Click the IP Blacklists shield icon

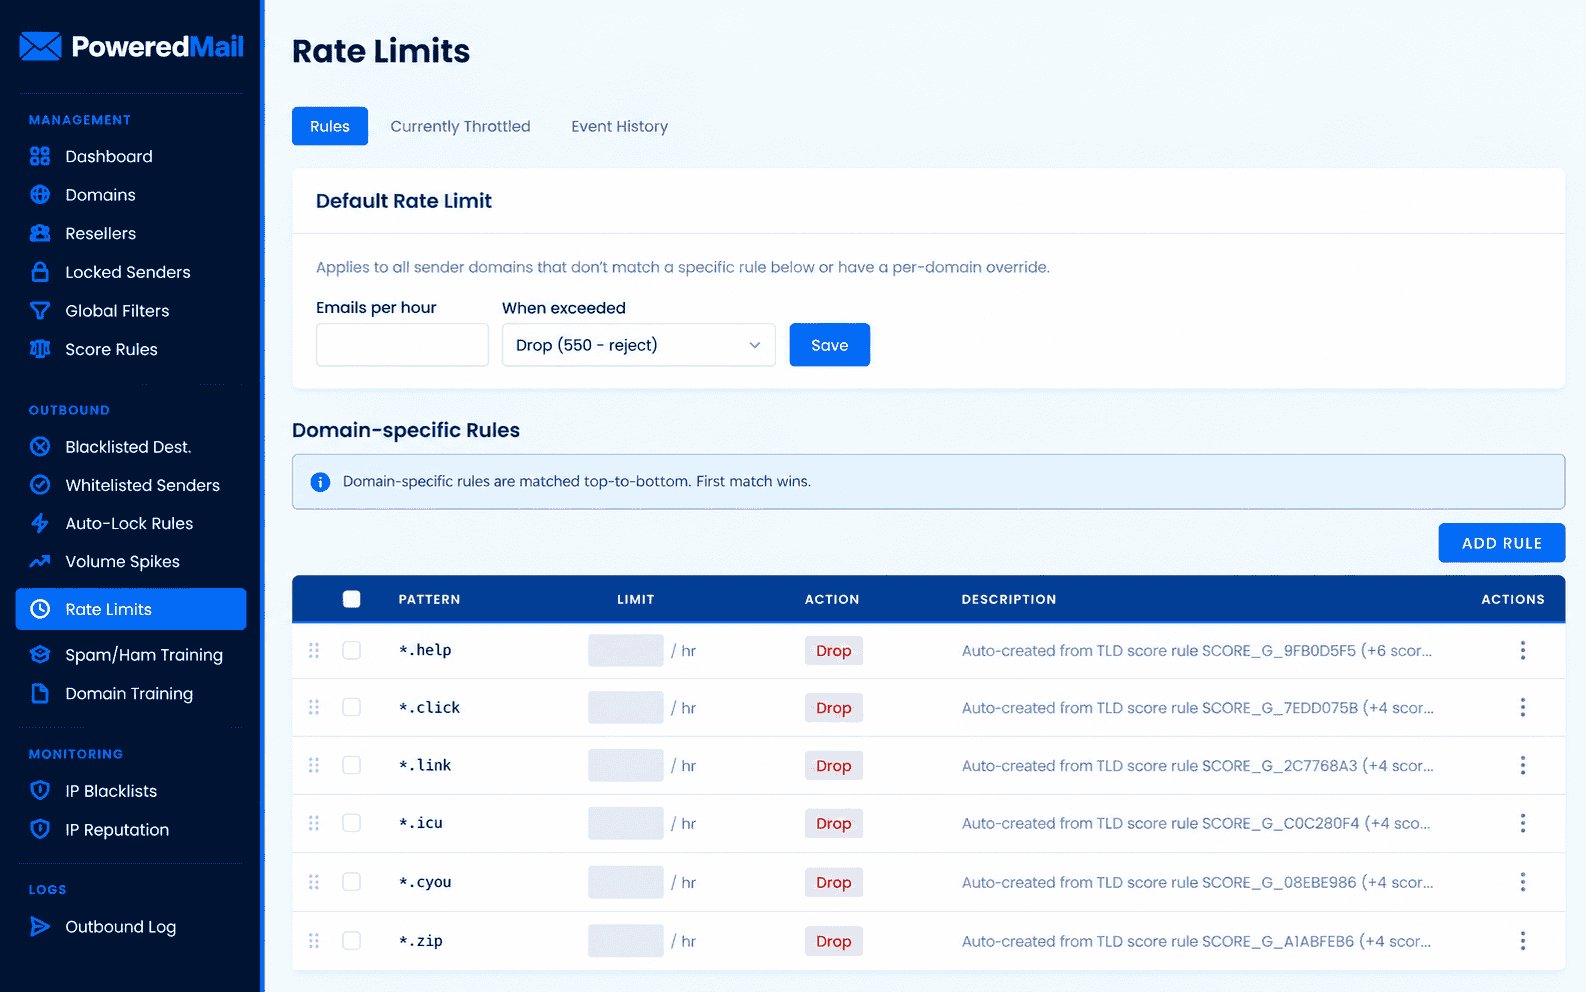[40, 791]
